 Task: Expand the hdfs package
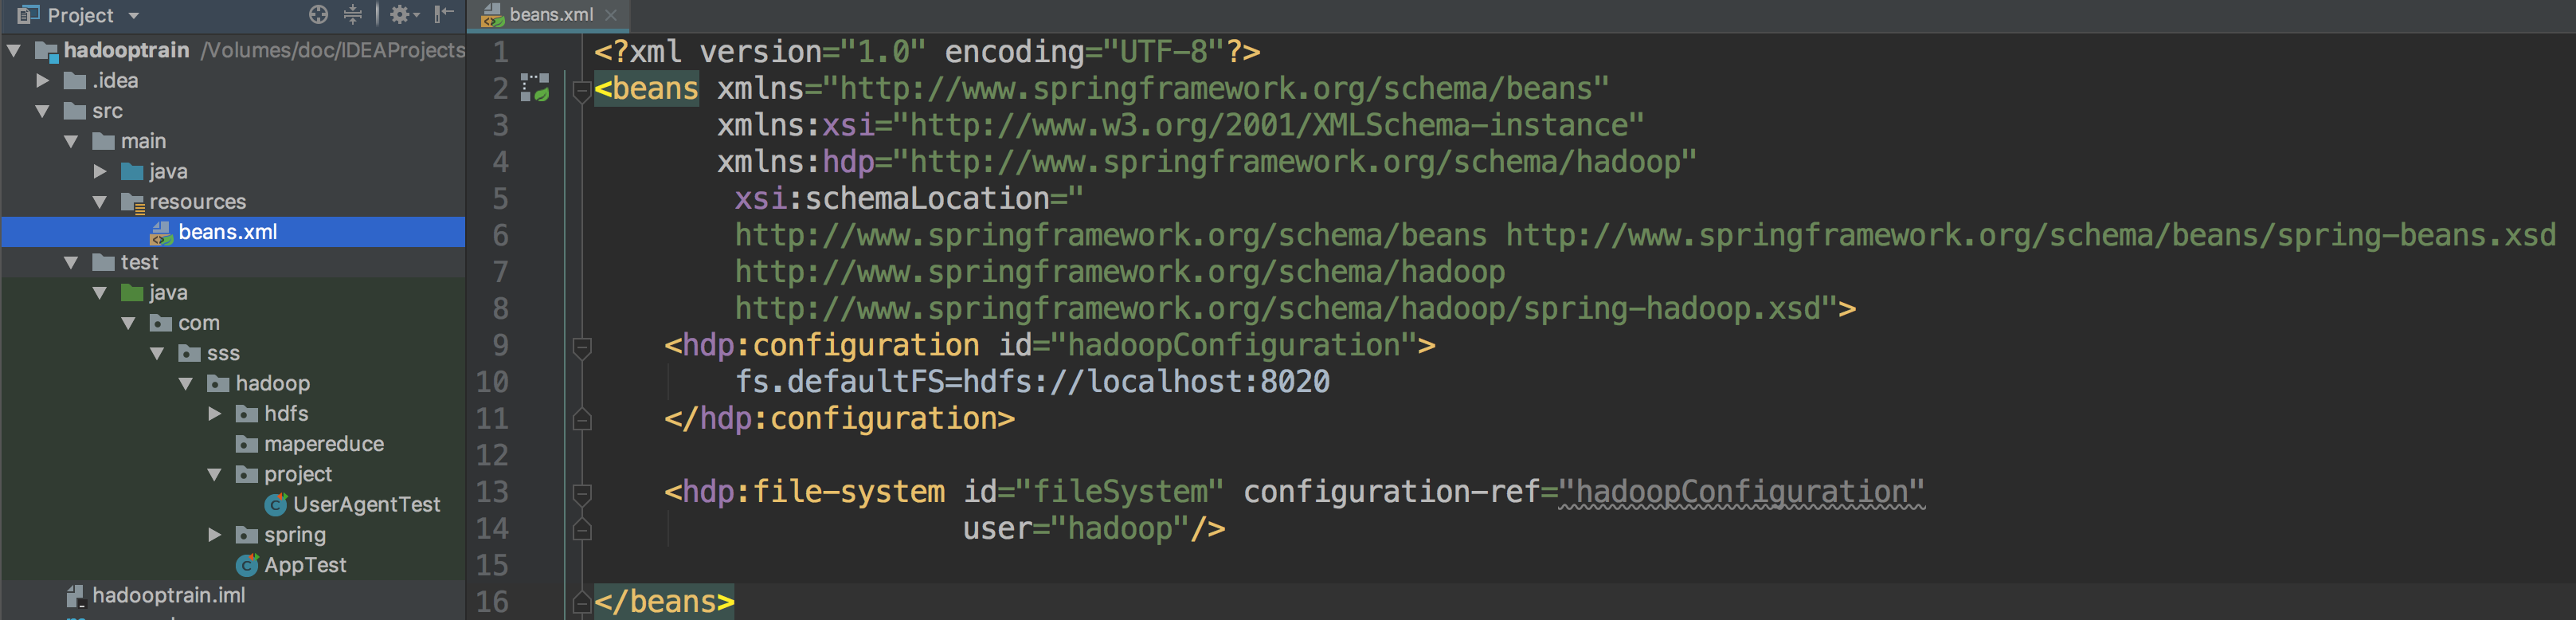(215, 414)
